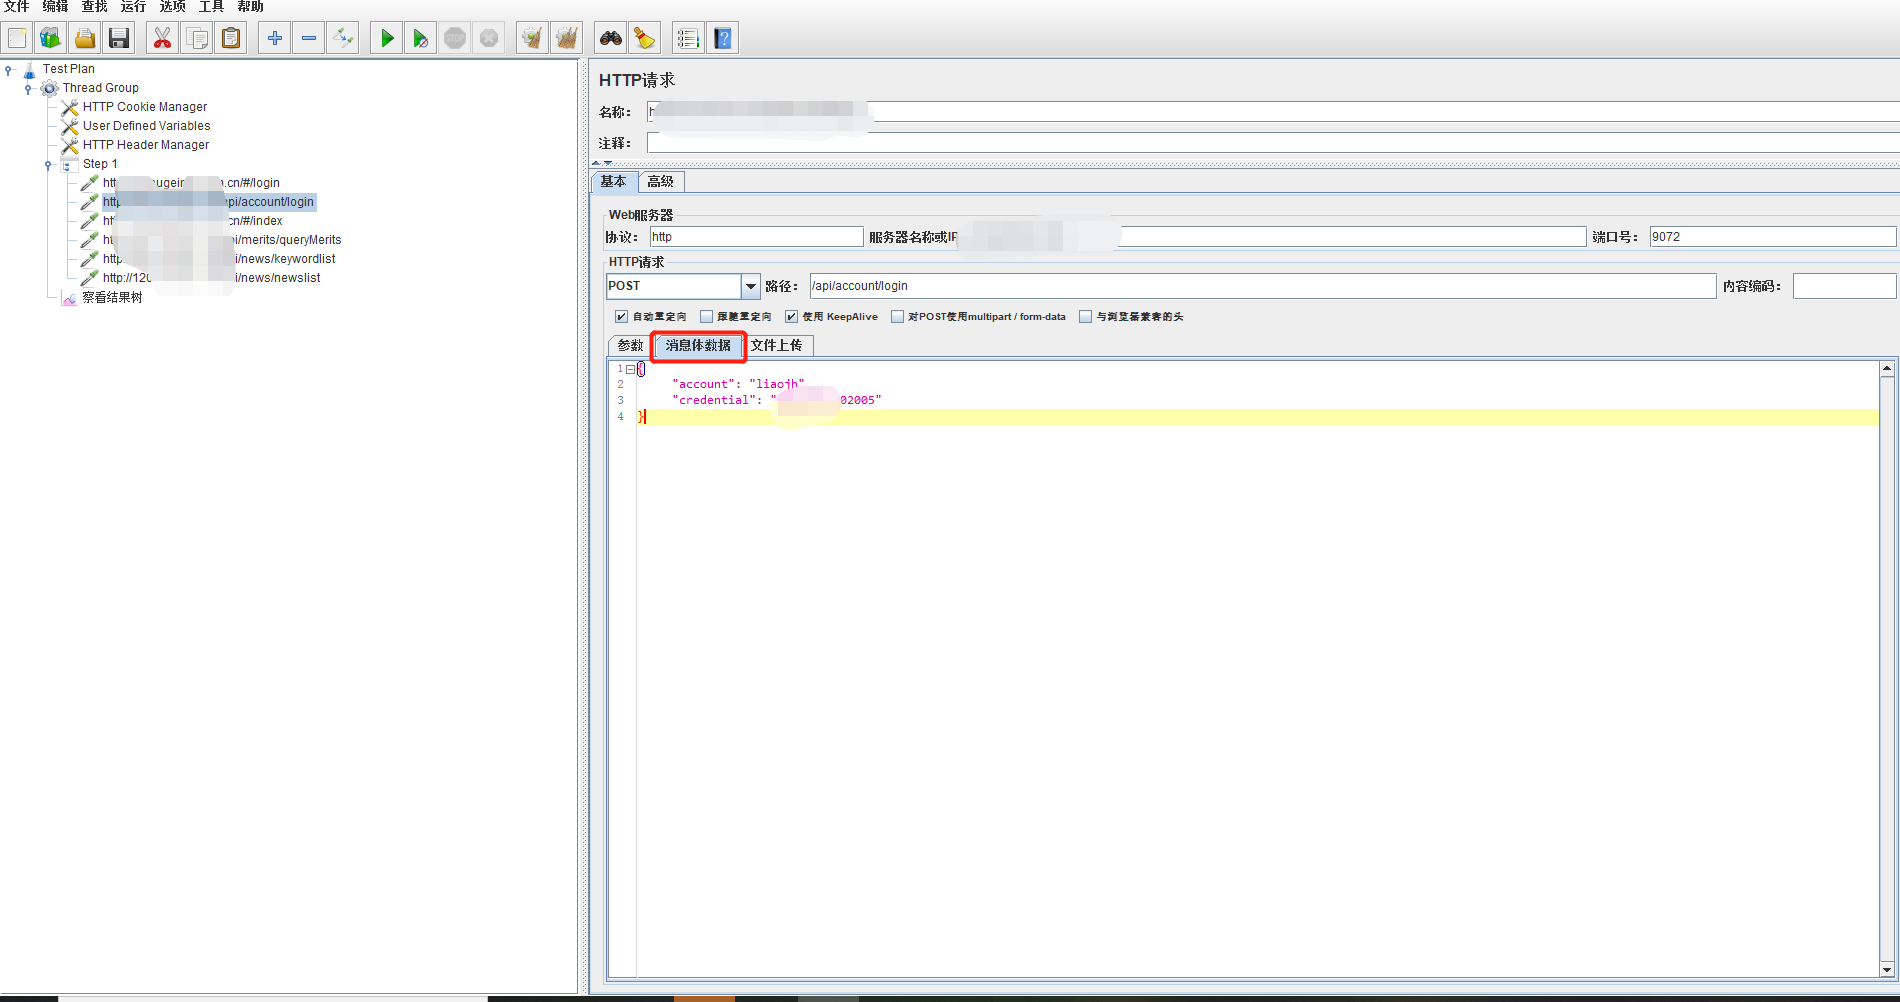Select the 察看结果树 tree item
The height and width of the screenshot is (1002, 1900).
pyautogui.click(x=111, y=297)
